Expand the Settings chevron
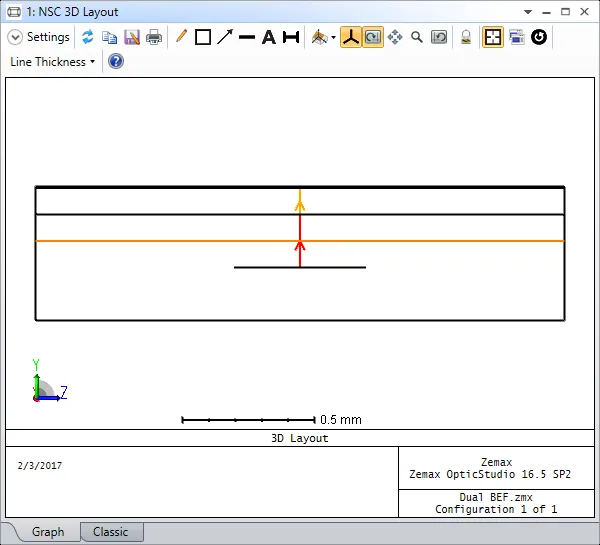The width and height of the screenshot is (600, 545). click(x=15, y=37)
